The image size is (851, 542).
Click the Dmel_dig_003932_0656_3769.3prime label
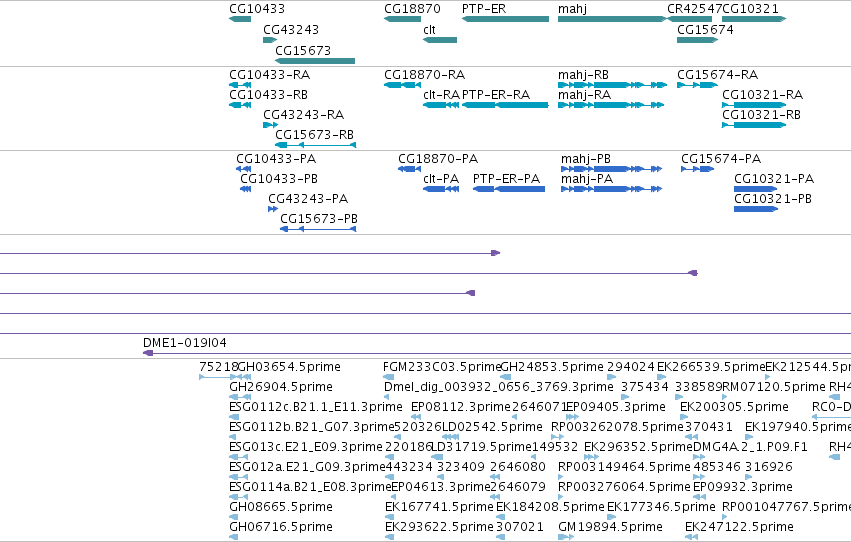499,387
